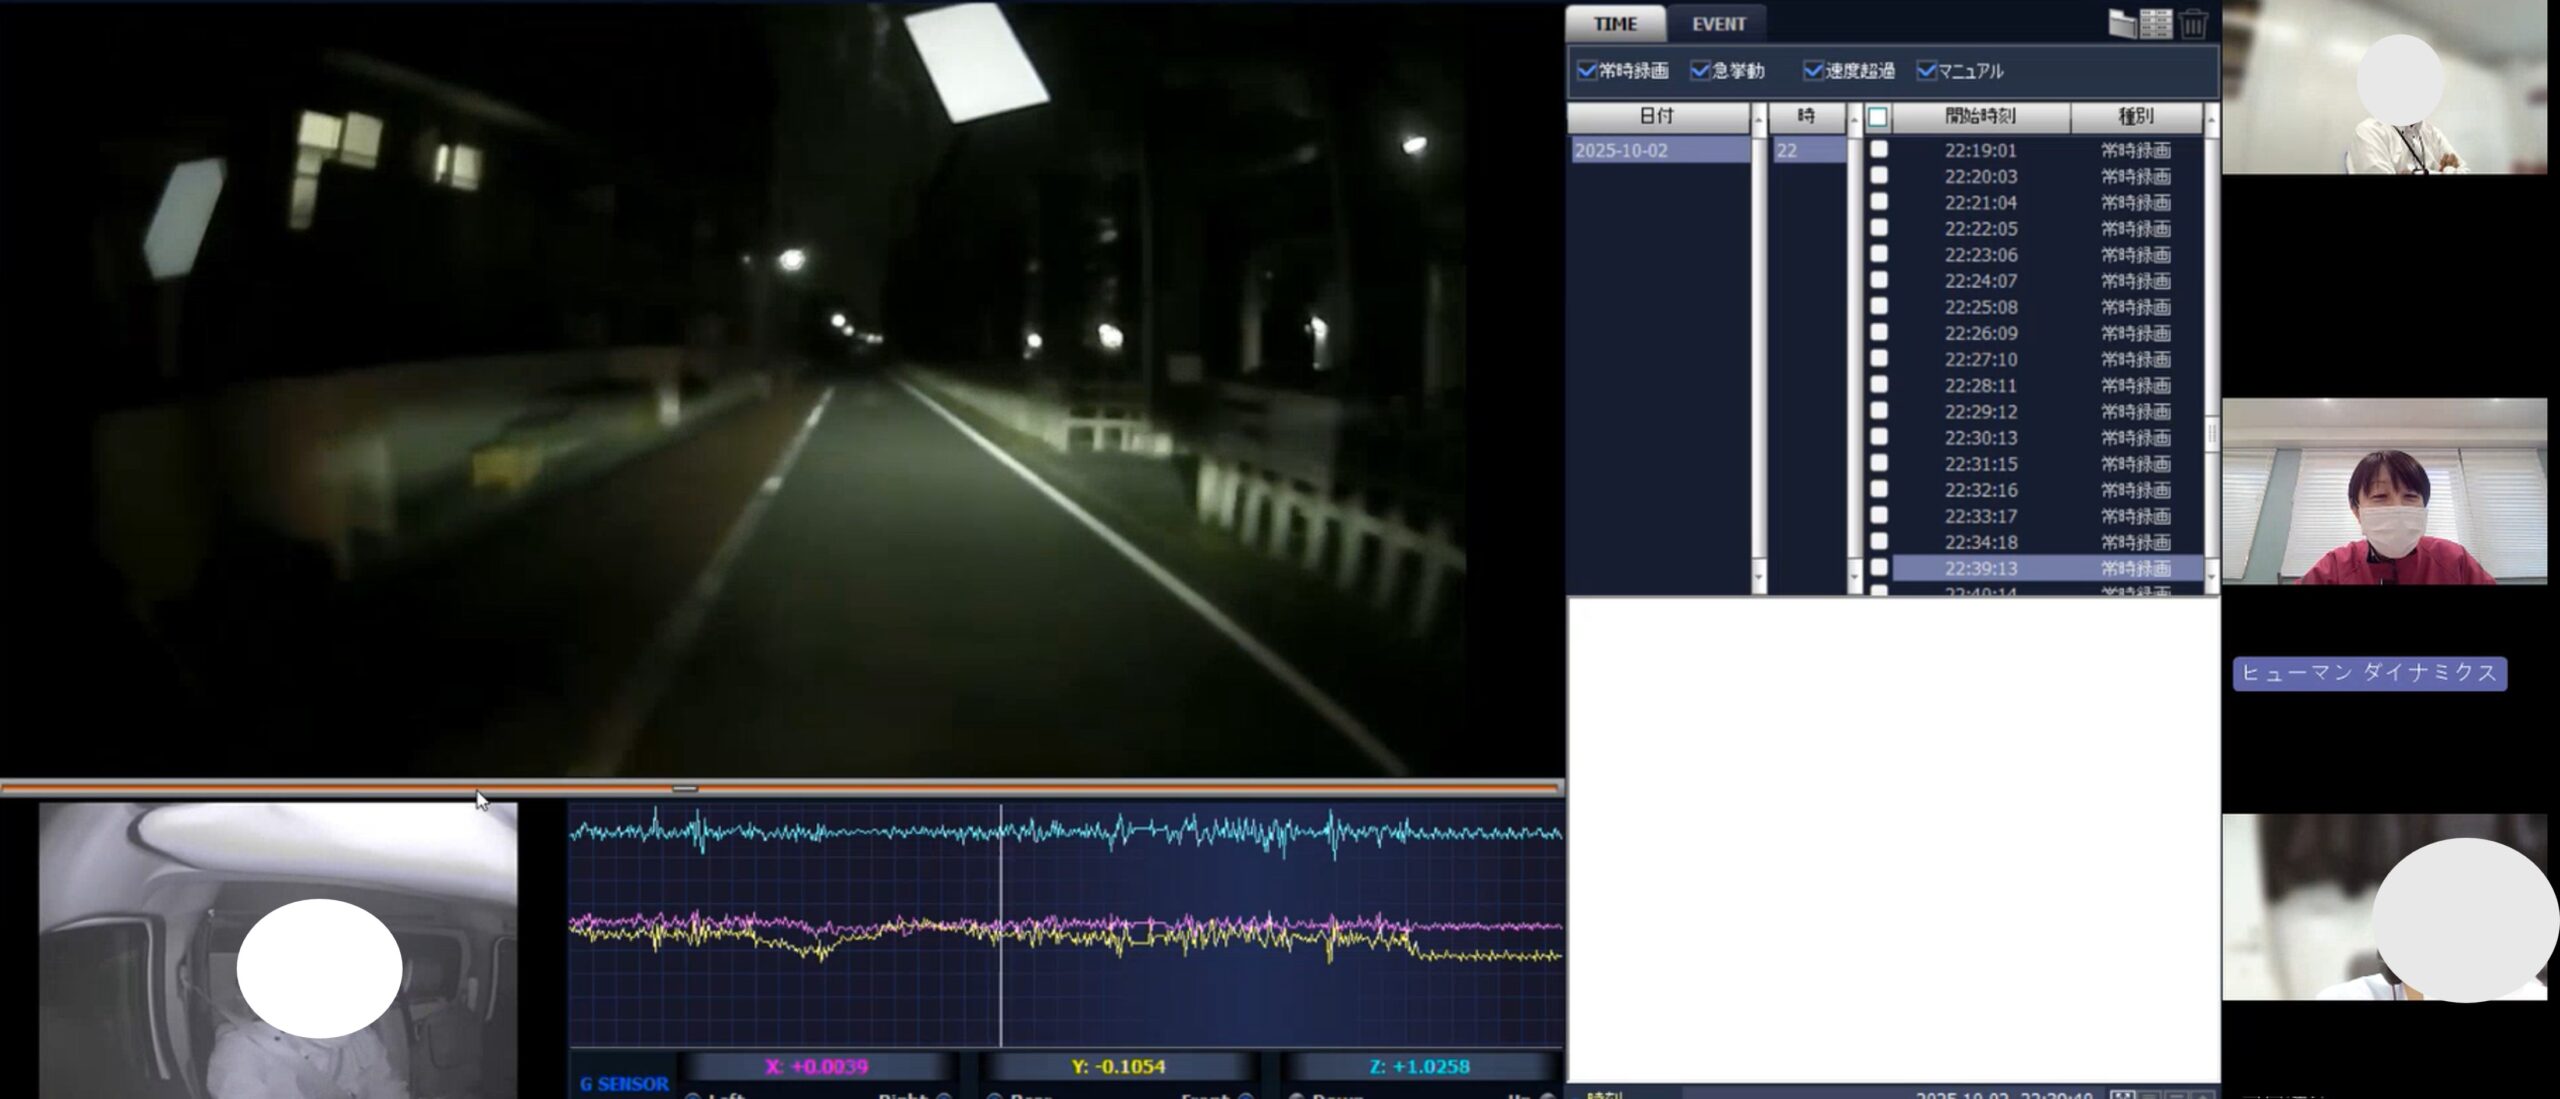
Task: Toggle the 速度超過 filter checkbox
Action: [x=1813, y=71]
